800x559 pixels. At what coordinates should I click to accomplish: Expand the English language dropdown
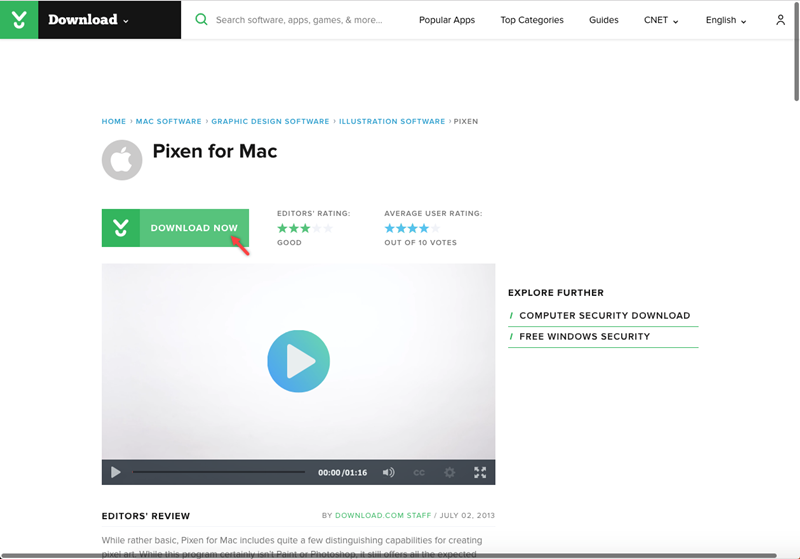pyautogui.click(x=726, y=20)
